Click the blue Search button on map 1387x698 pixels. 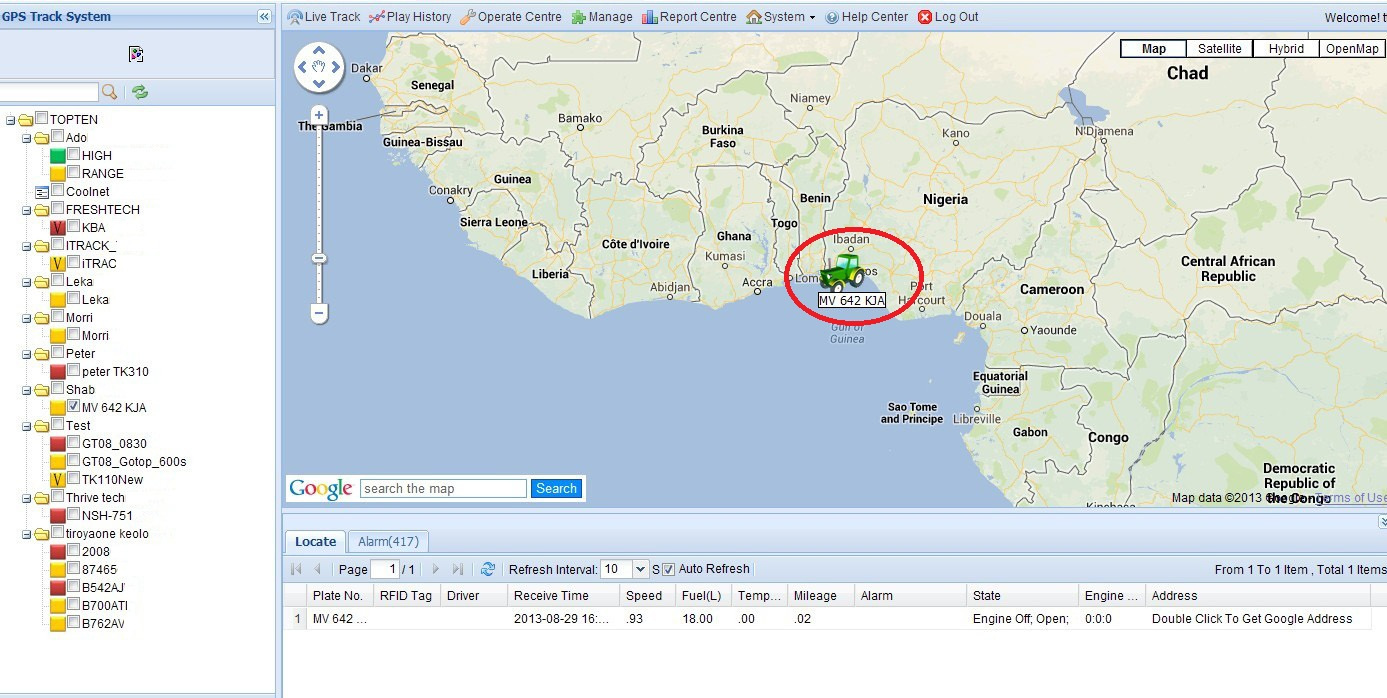click(556, 489)
